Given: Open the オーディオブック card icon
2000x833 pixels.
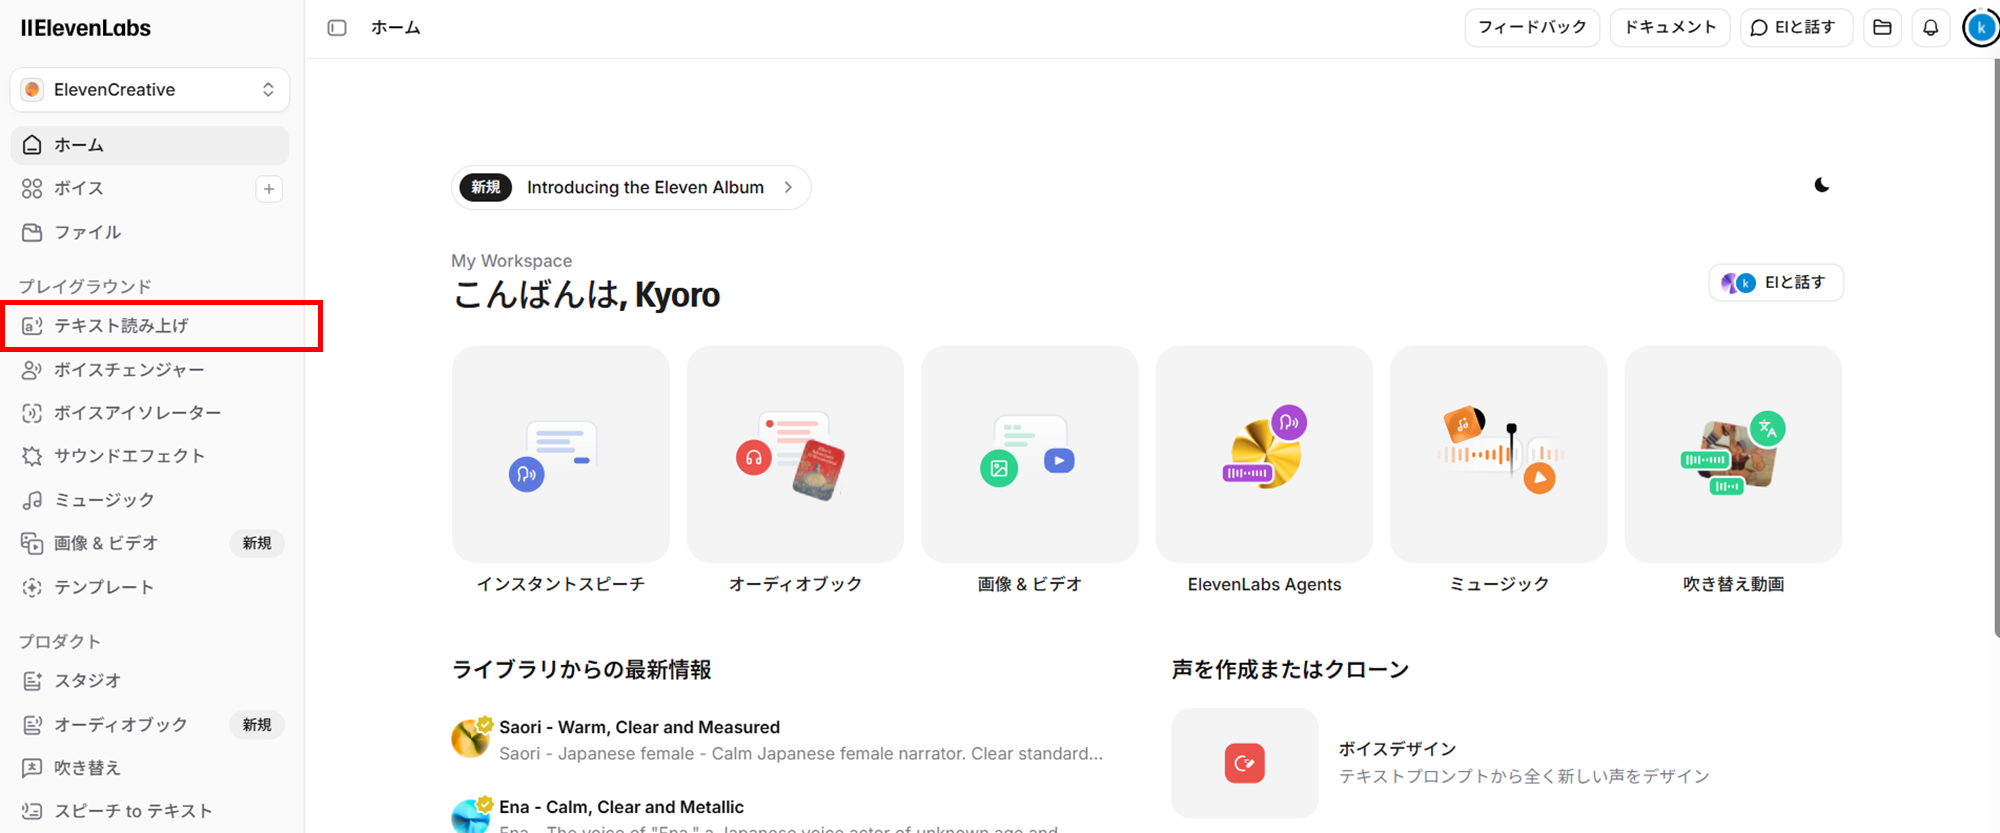Looking at the screenshot, I should pos(795,455).
